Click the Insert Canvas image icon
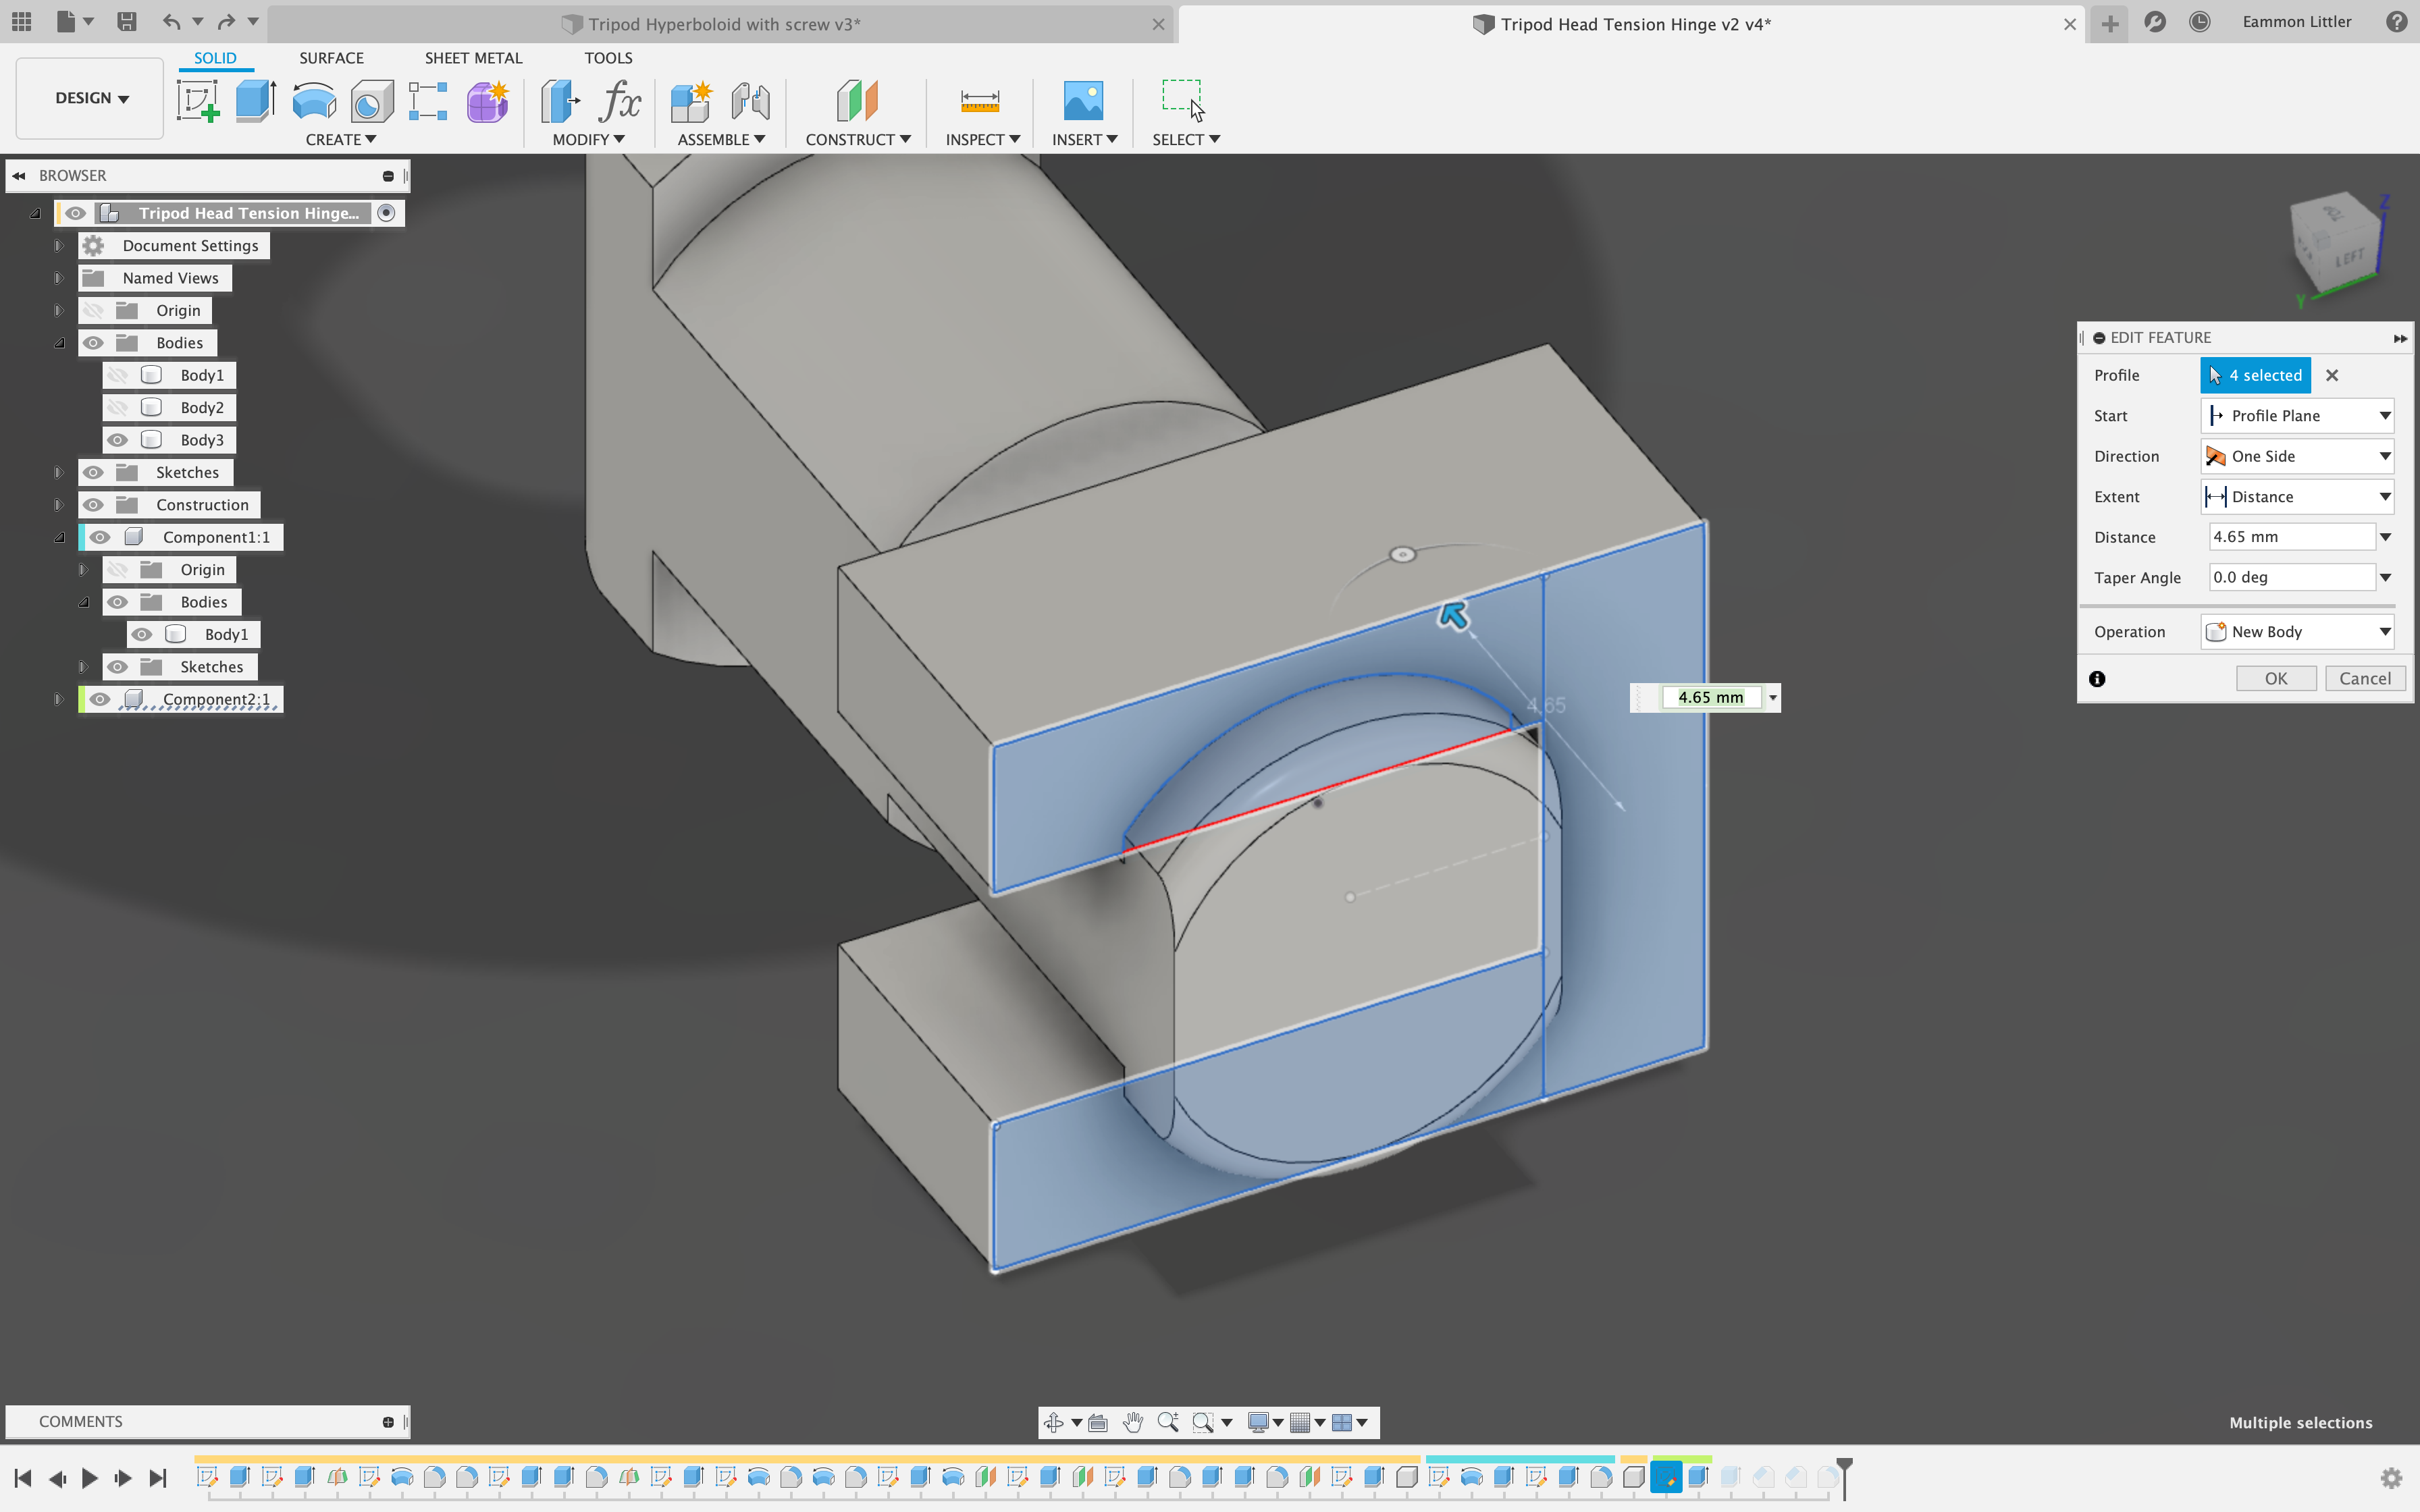The image size is (2420, 1512). point(1083,101)
